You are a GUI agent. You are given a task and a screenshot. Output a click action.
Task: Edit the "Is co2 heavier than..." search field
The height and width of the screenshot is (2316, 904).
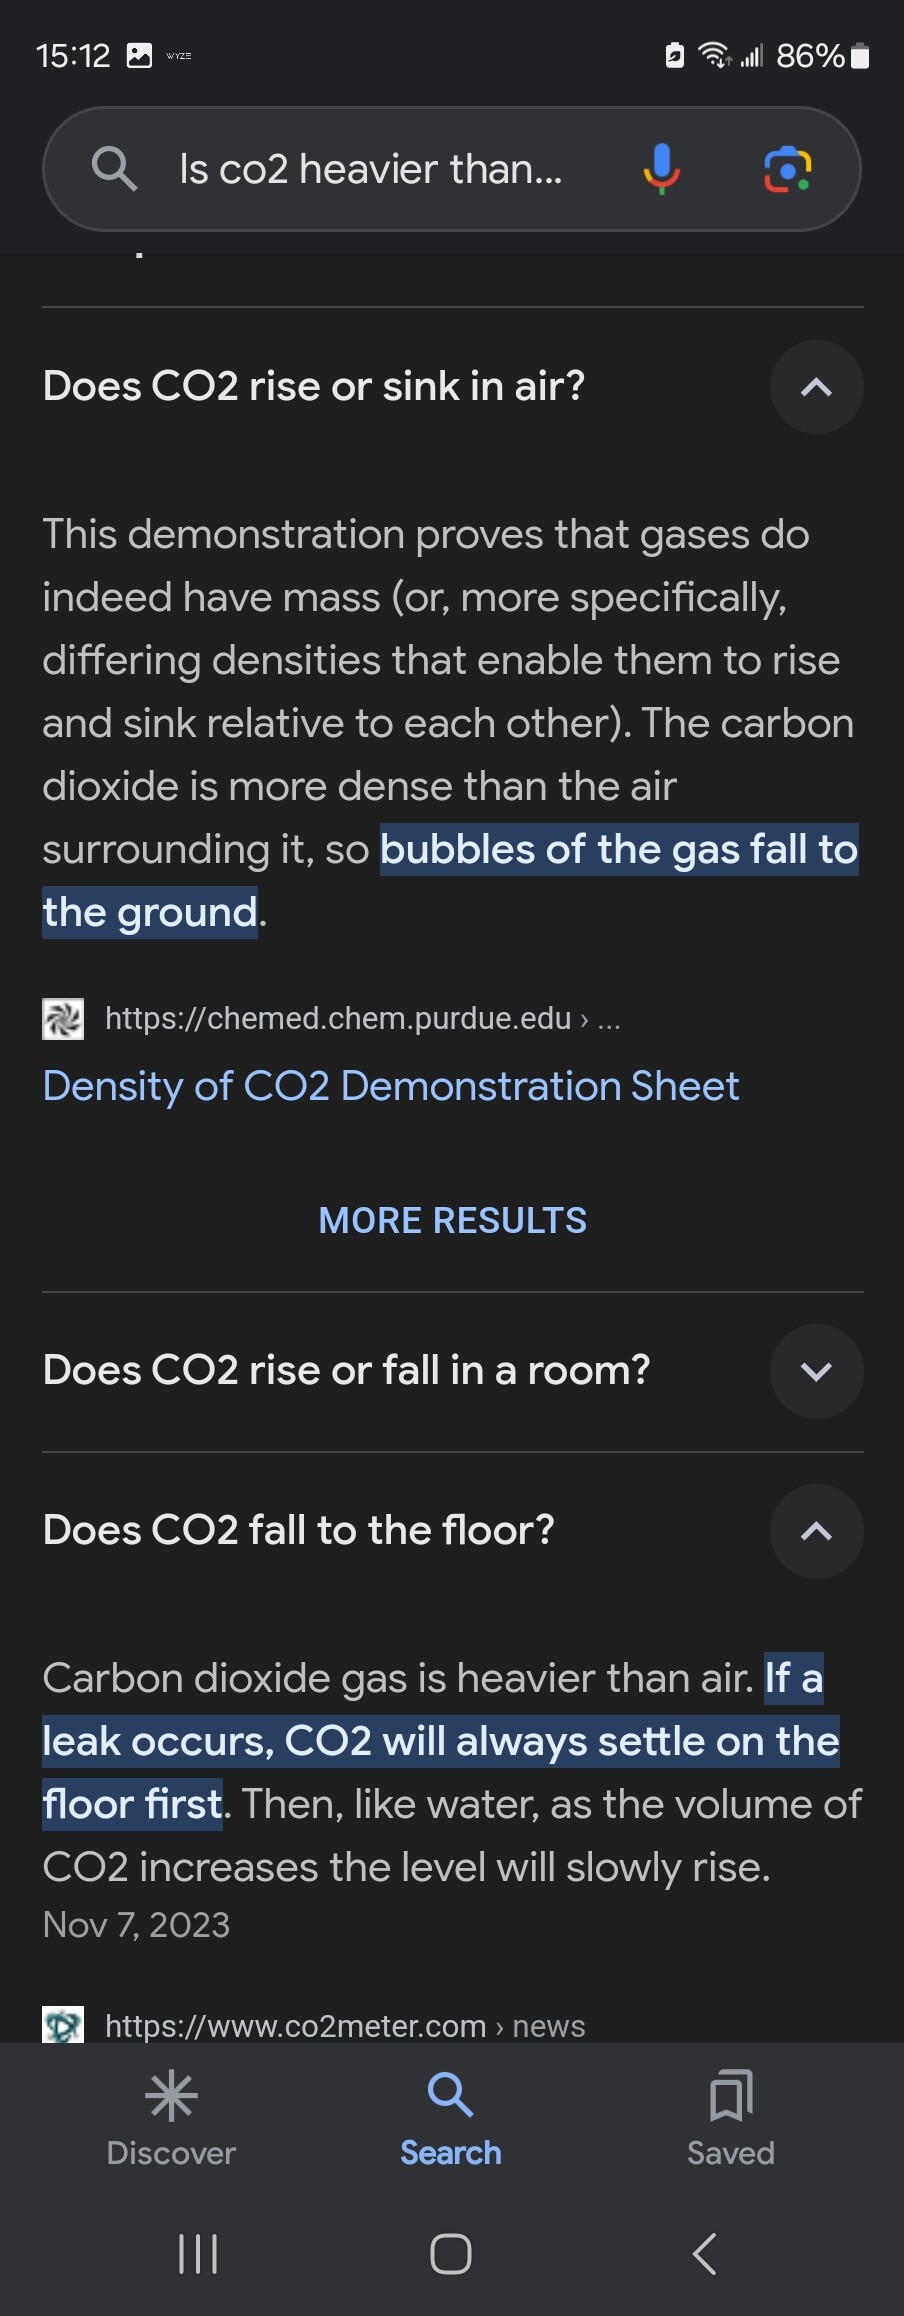click(x=371, y=169)
